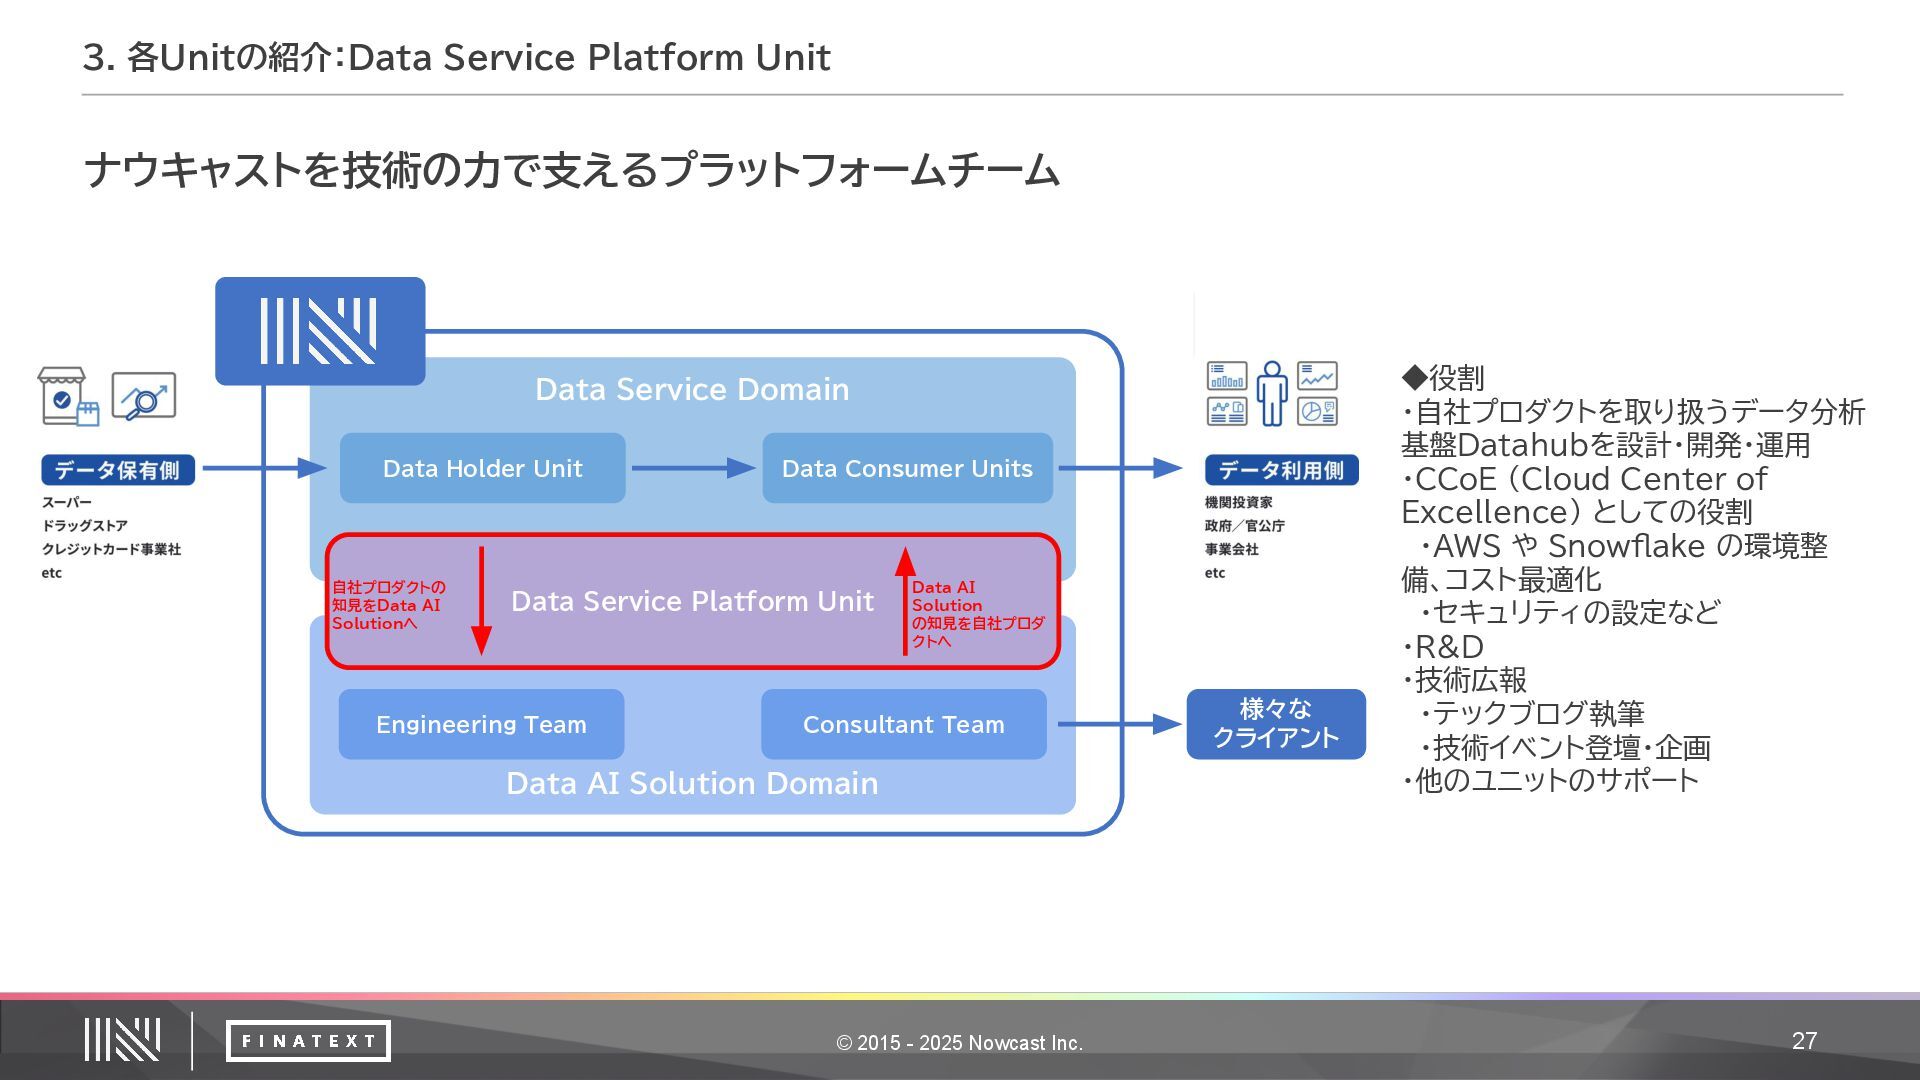Click the red upward arrow
Screen dimensions: 1920x1080
(x=905, y=601)
